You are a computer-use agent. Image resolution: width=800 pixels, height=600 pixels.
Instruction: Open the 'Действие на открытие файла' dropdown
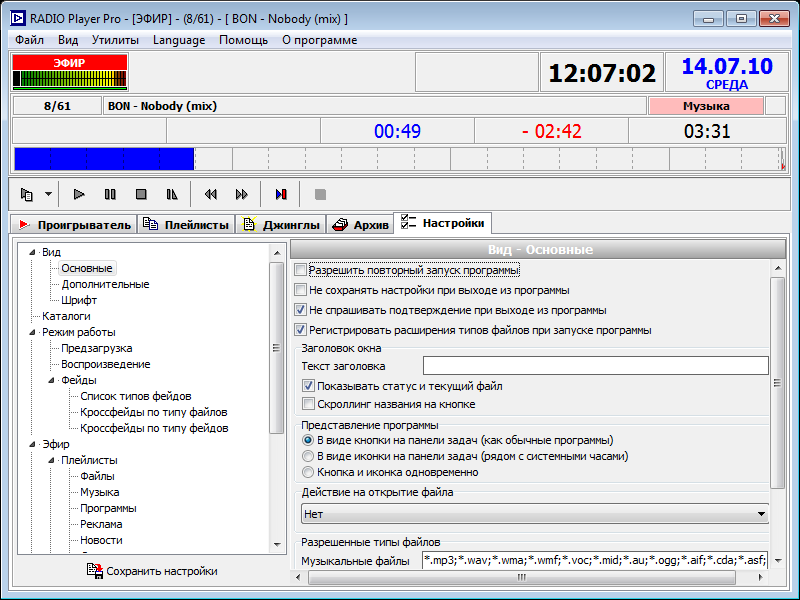535,514
